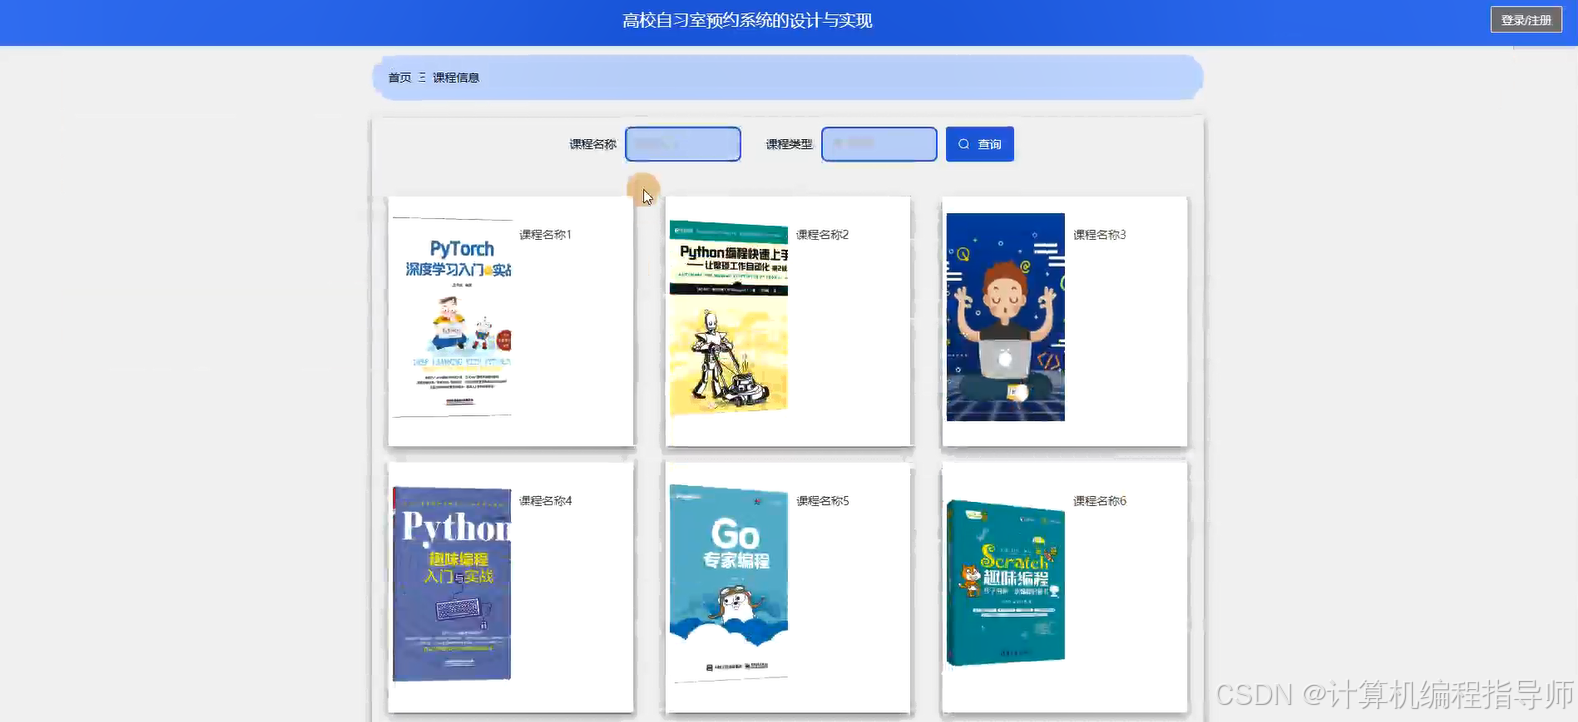
Task: Click the 课程名称2 label
Action: click(x=822, y=235)
